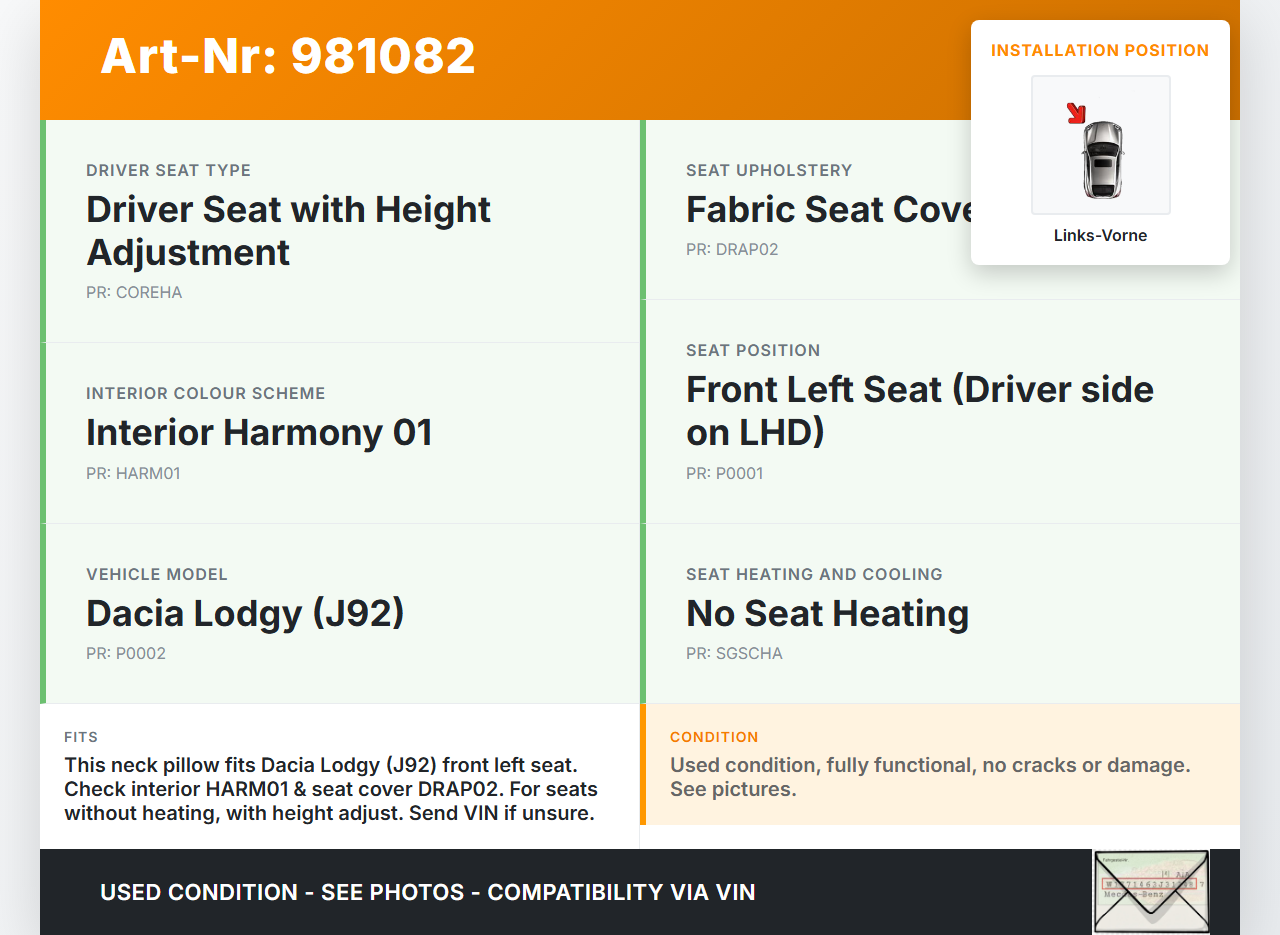Viewport: 1280px width, 935px height.
Task: Click the Interior Harmony 01 value
Action: coord(259,433)
